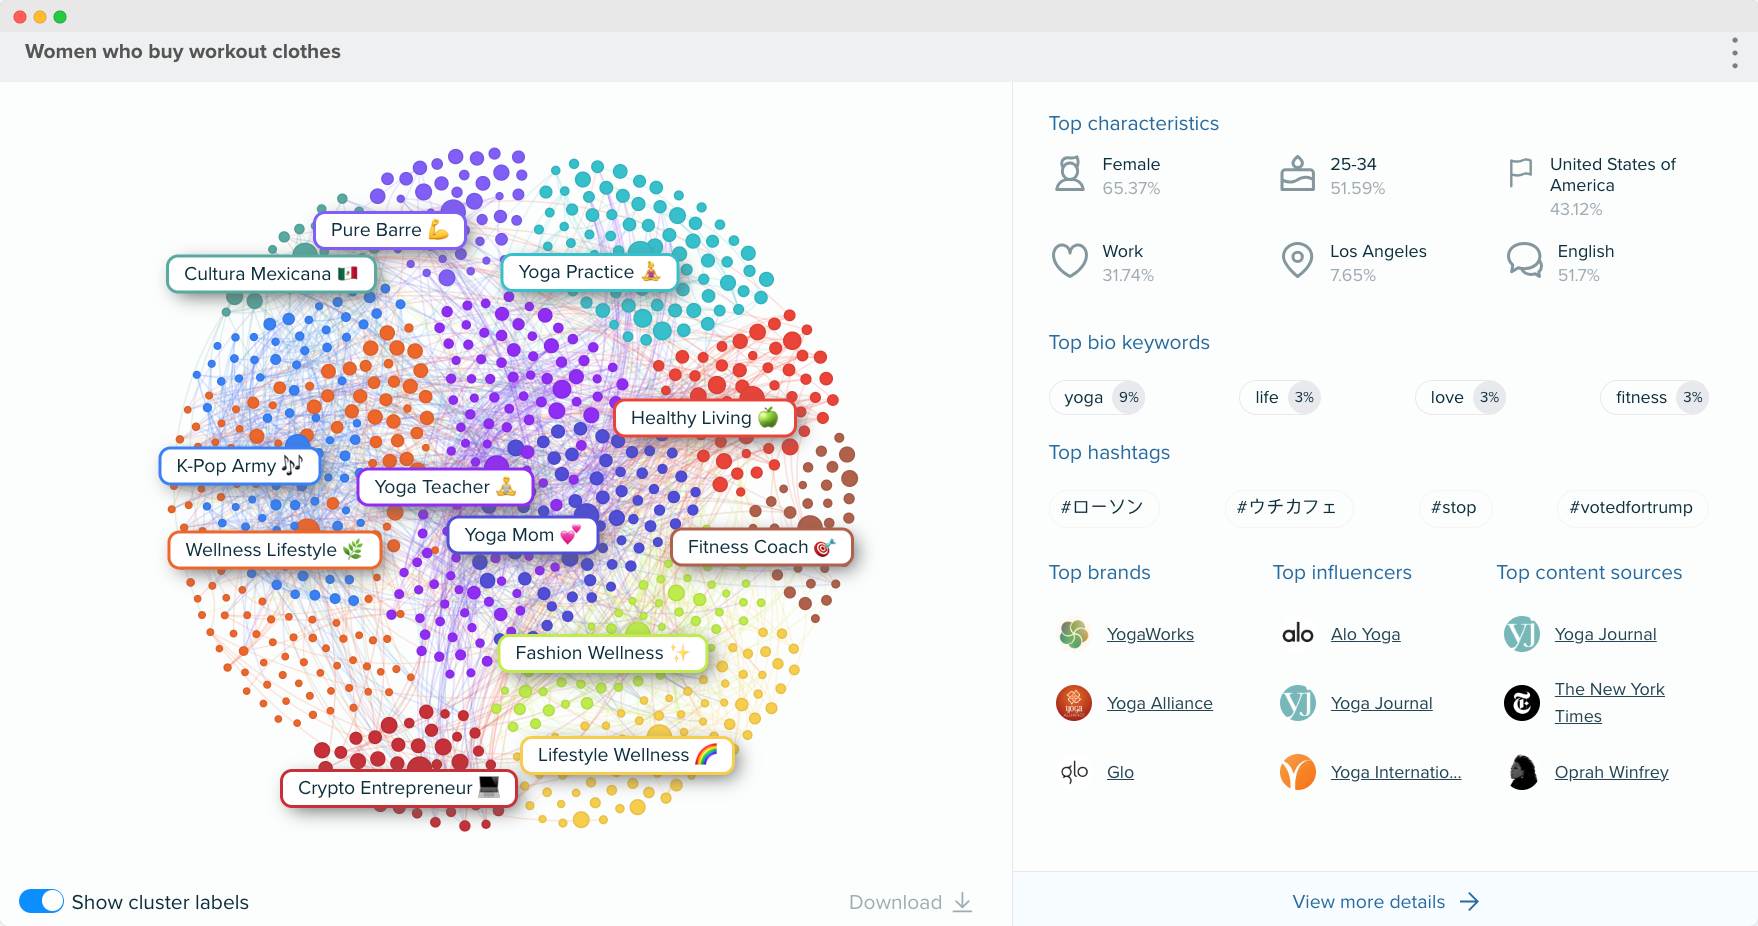Click the View more details button

point(1385,901)
